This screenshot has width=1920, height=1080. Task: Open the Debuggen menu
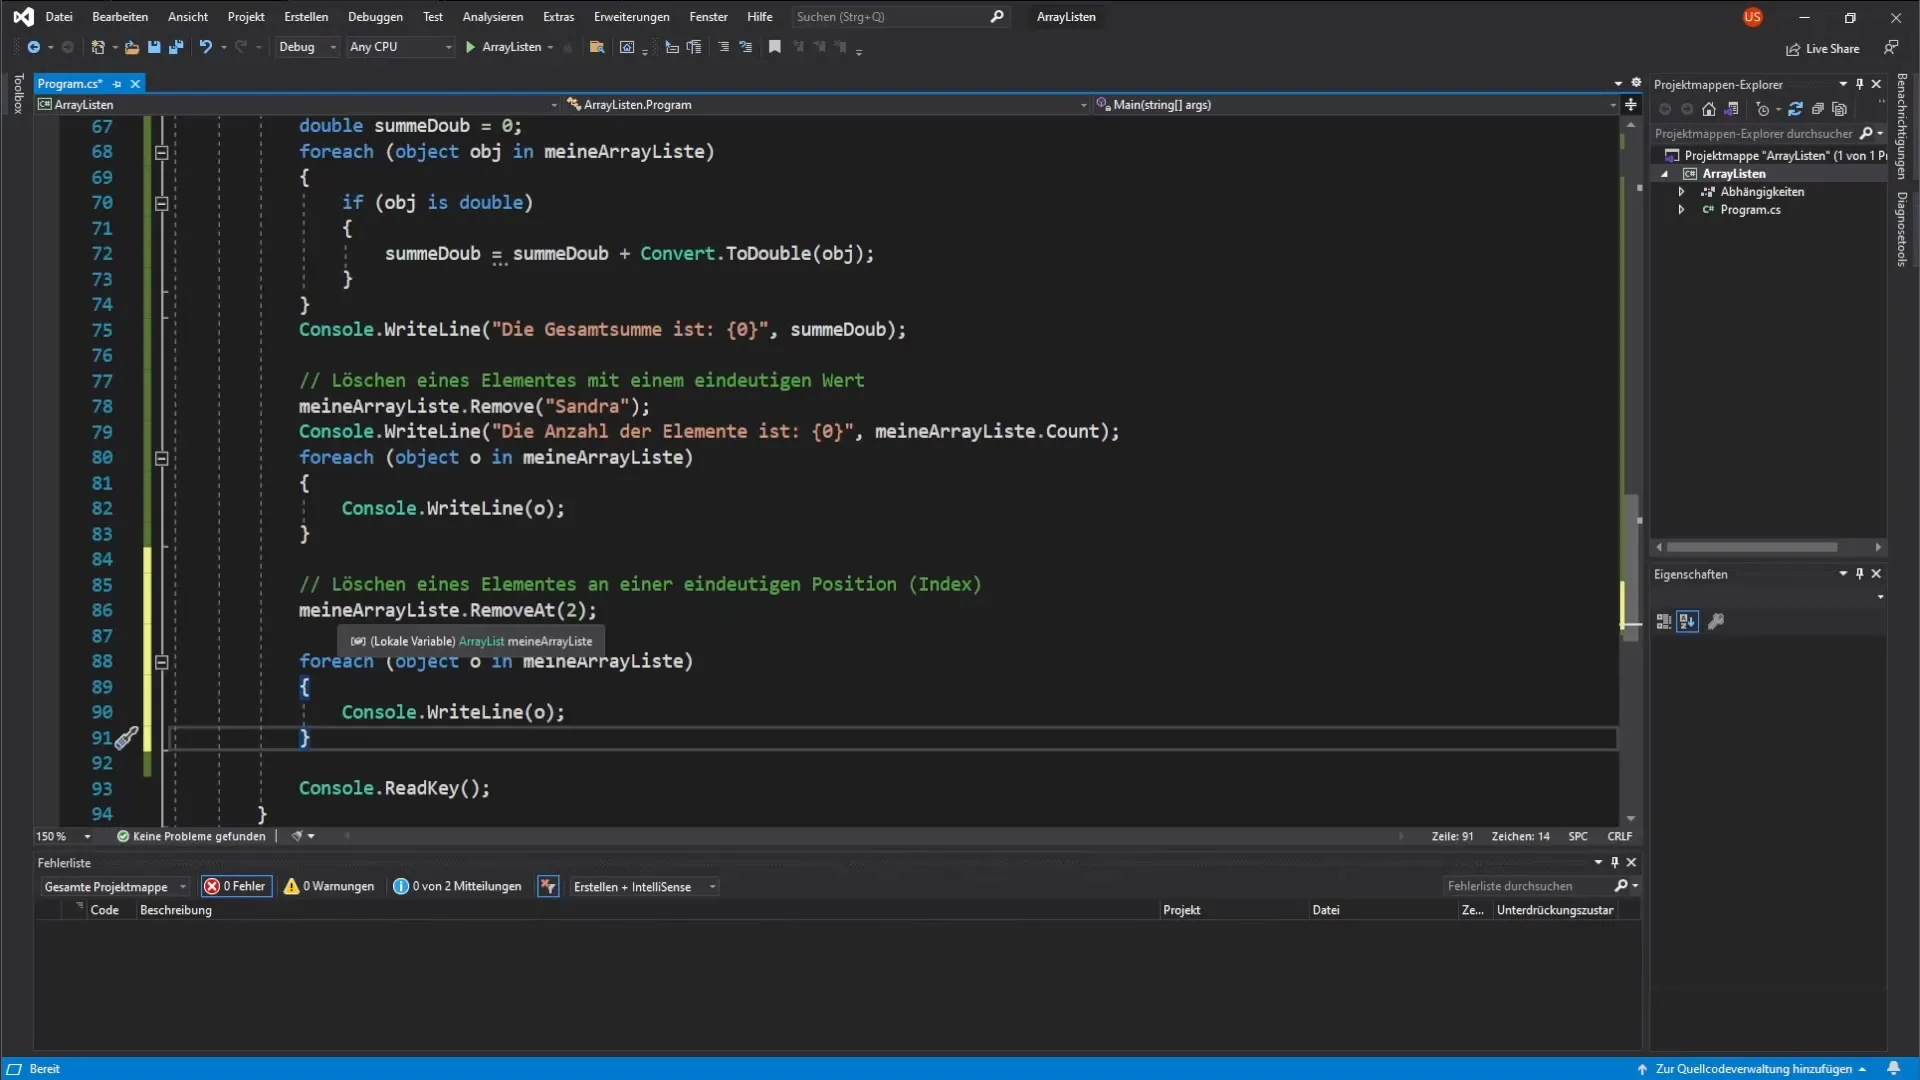coord(375,17)
